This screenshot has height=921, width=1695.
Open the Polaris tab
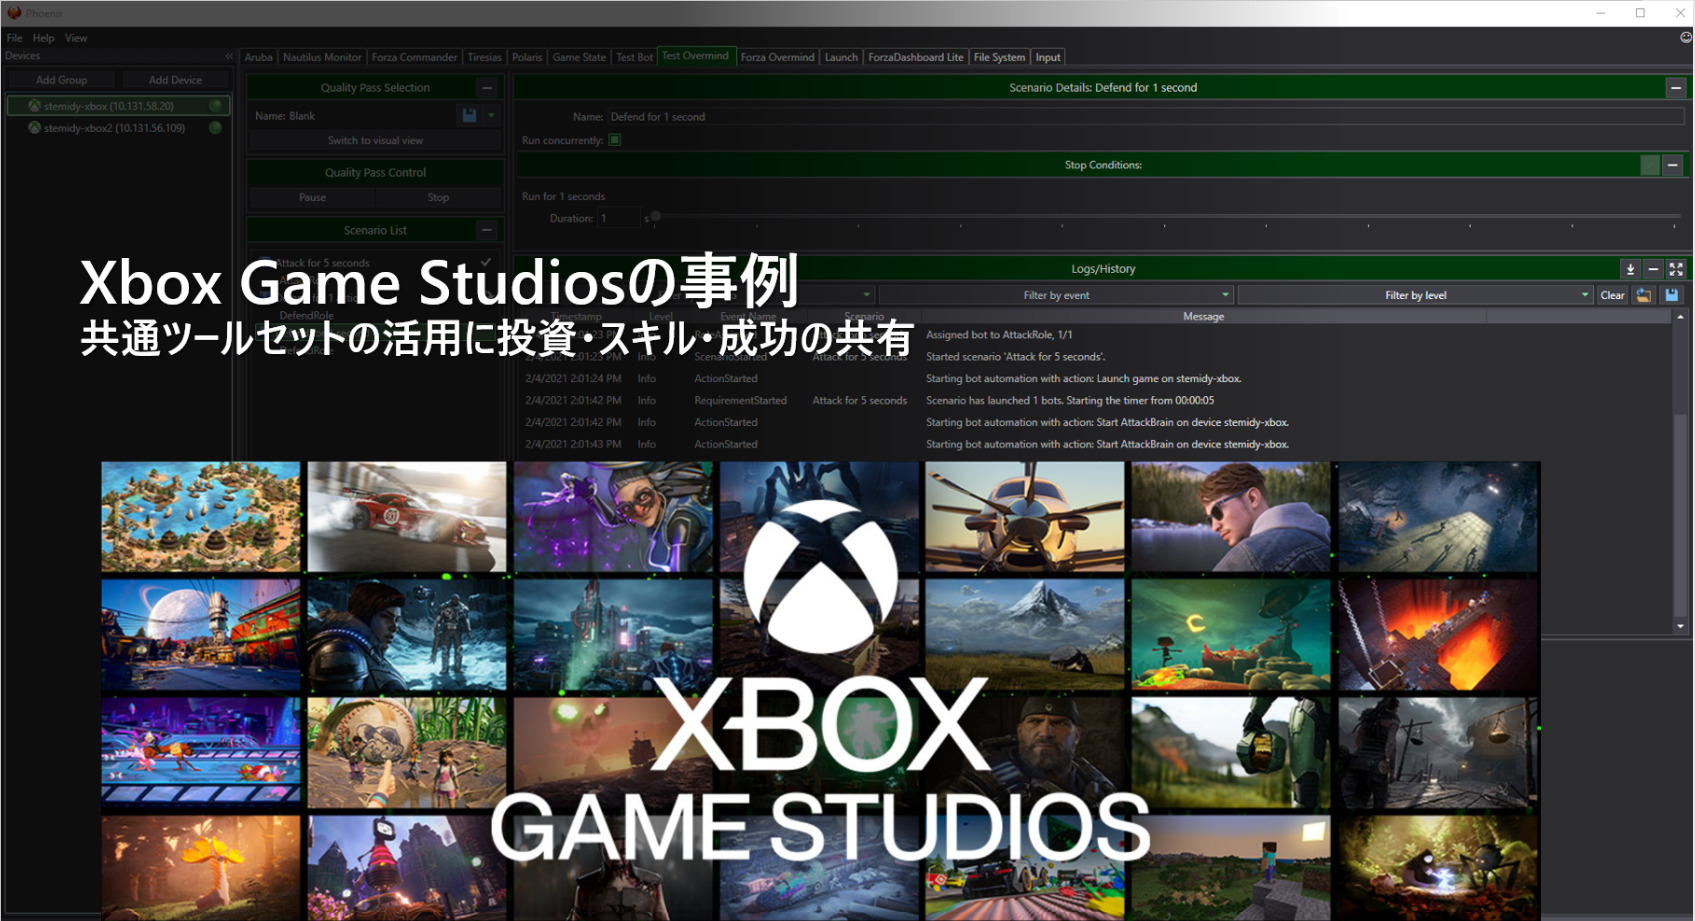pyautogui.click(x=527, y=57)
